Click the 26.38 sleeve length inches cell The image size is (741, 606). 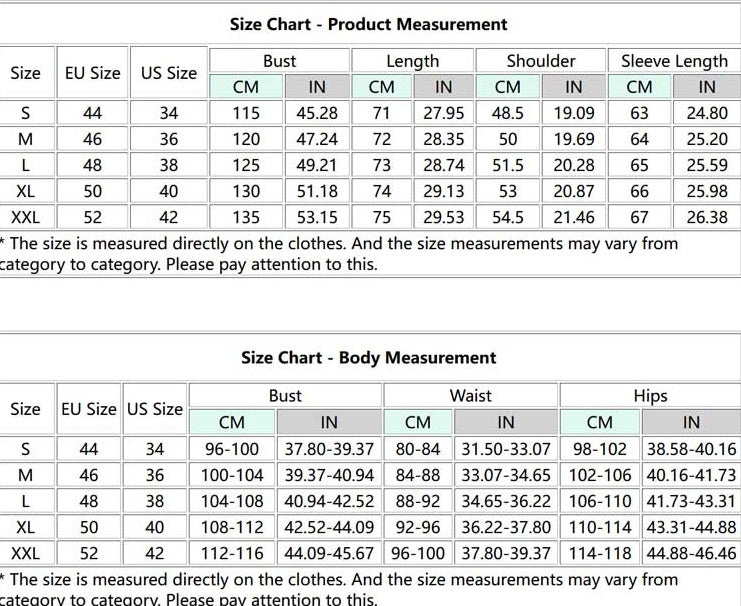pyautogui.click(x=707, y=217)
